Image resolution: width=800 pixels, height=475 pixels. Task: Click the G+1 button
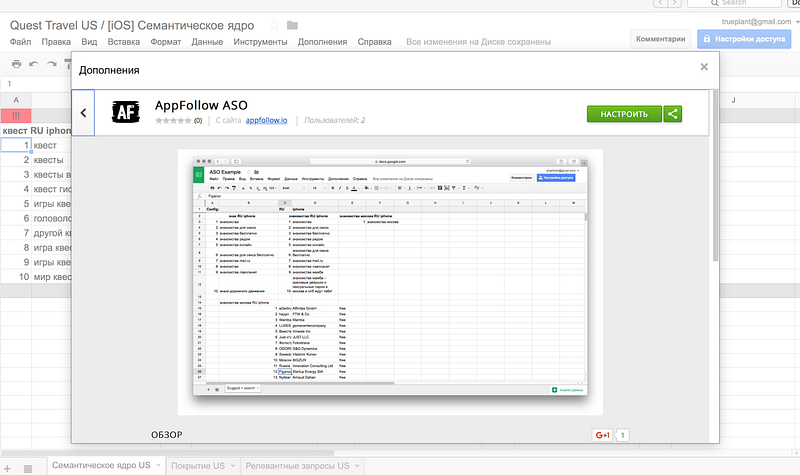click(x=603, y=435)
